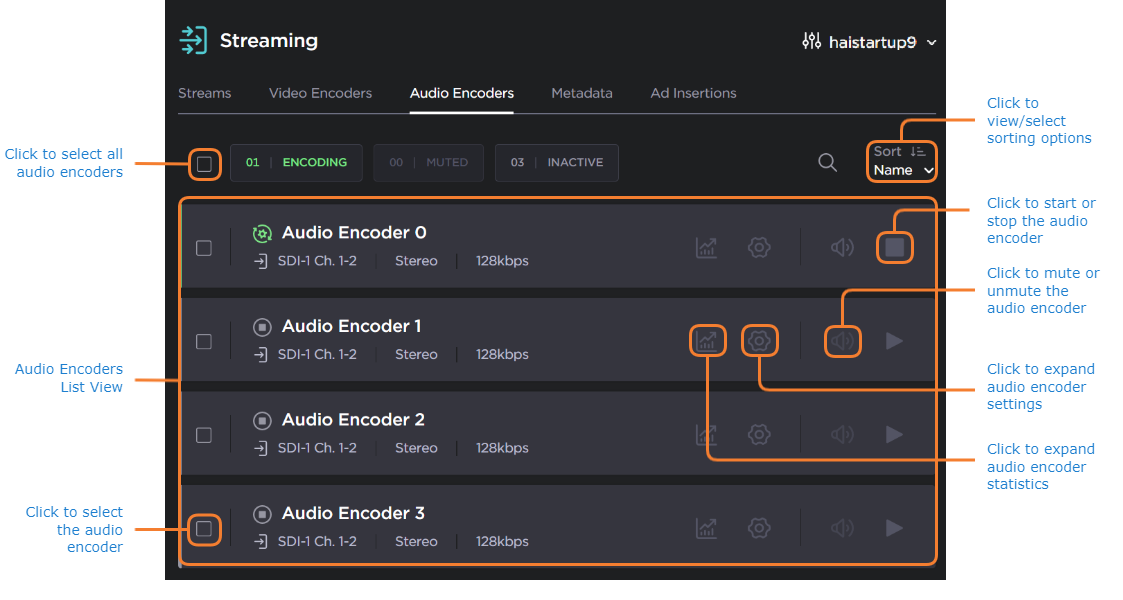The width and height of the screenshot is (1123, 600).
Task: Filter by the 01 Encoding status button
Action: [x=296, y=163]
